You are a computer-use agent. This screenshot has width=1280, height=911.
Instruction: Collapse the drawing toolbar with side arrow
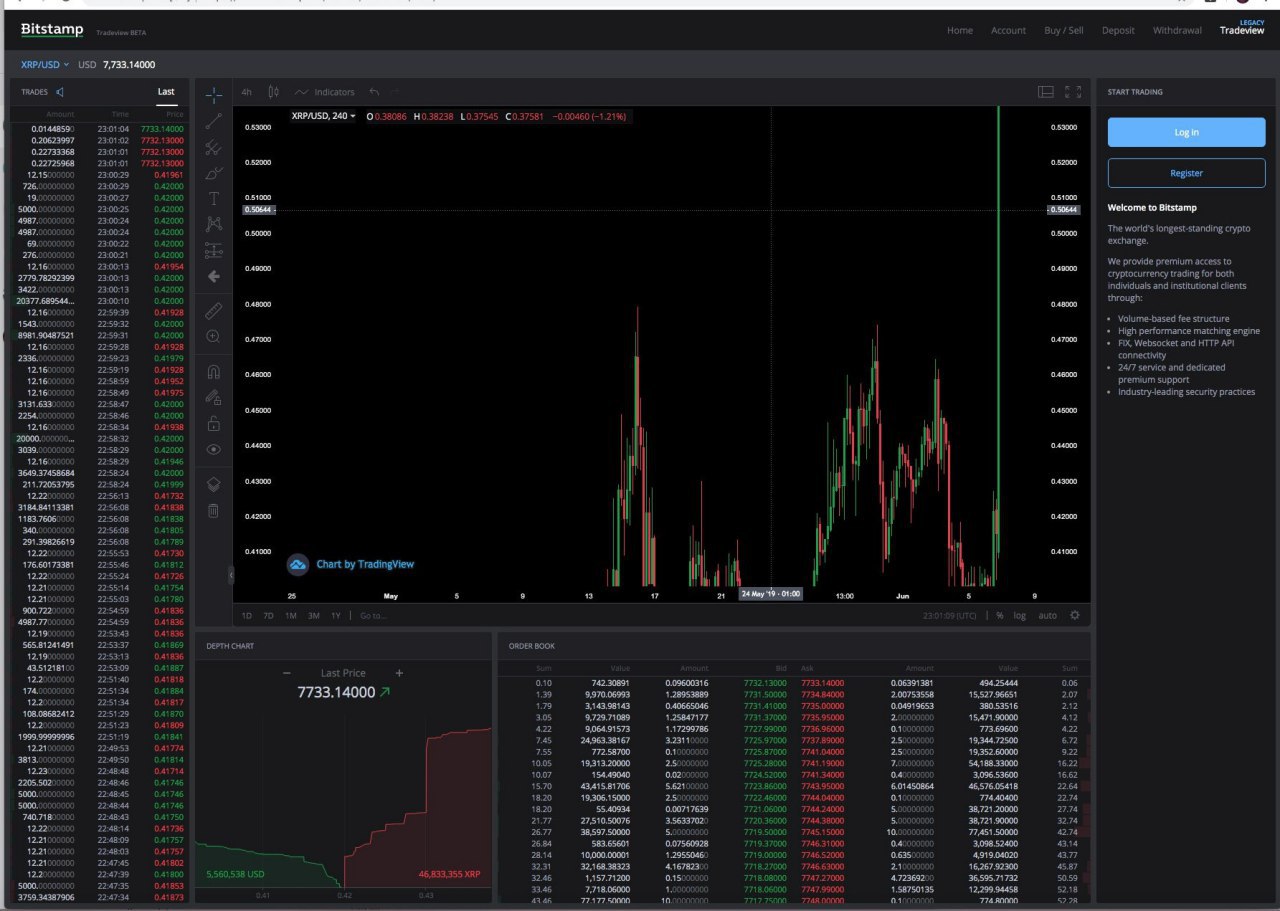231,575
